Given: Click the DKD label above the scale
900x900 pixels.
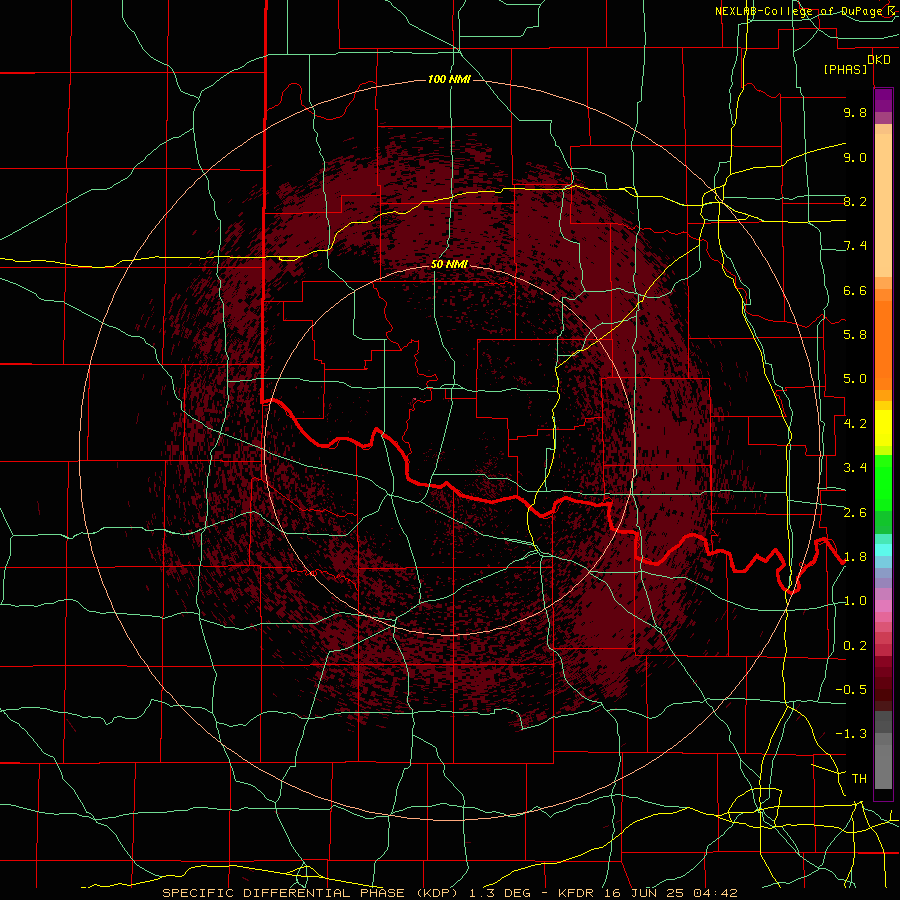Looking at the screenshot, I should [x=879, y=60].
